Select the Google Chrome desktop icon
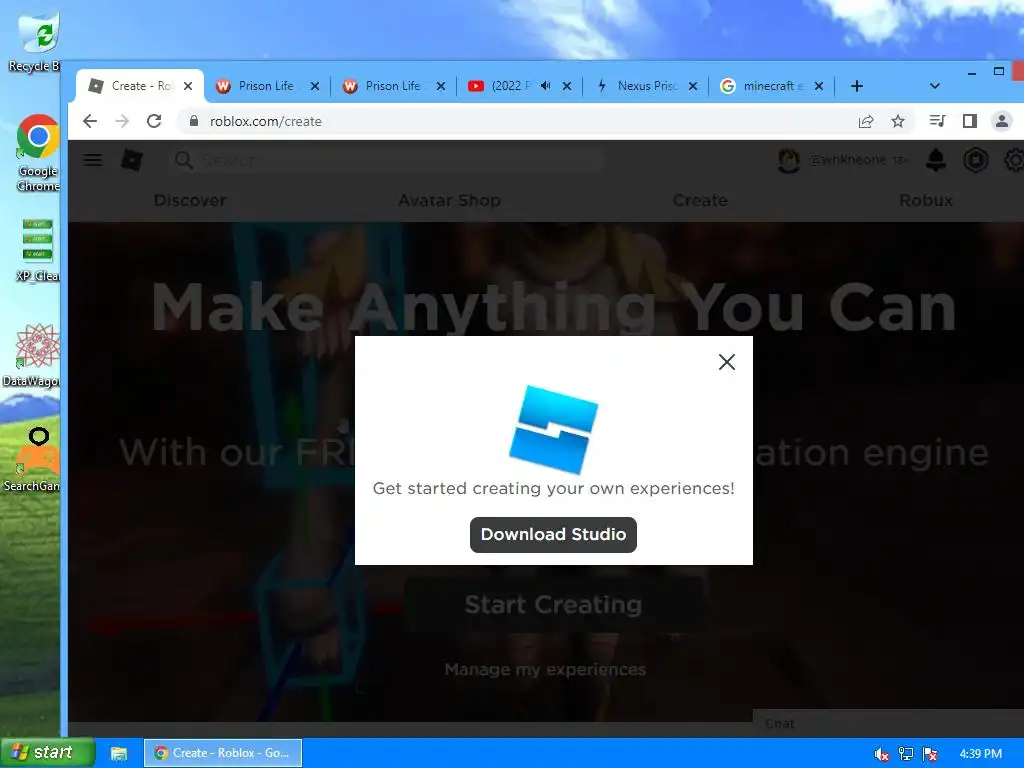The height and width of the screenshot is (768, 1024). (38, 153)
